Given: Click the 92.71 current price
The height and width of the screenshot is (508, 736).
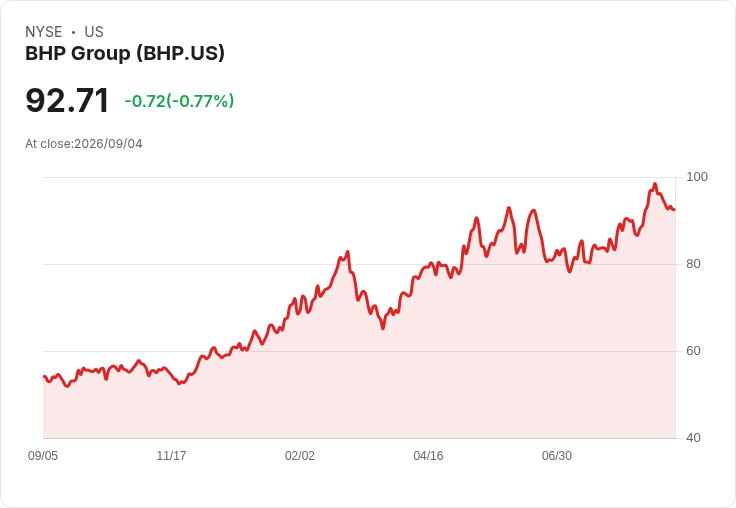Looking at the screenshot, I should pos(67,100).
